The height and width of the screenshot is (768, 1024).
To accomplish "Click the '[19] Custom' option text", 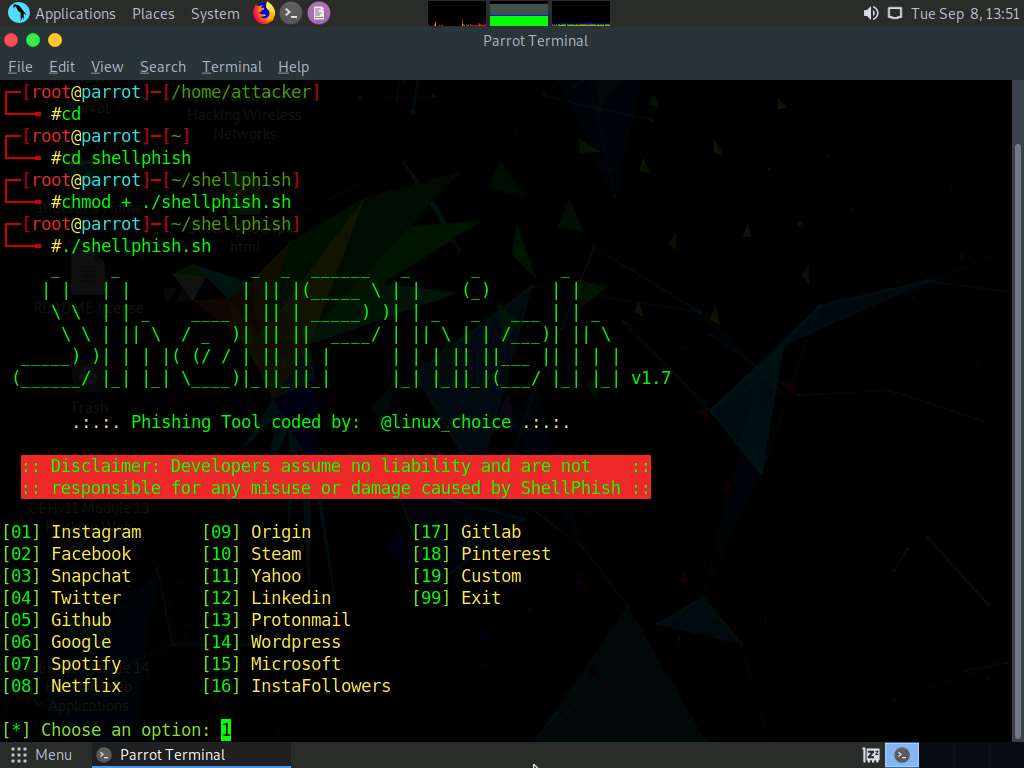I will pyautogui.click(x=467, y=576).
